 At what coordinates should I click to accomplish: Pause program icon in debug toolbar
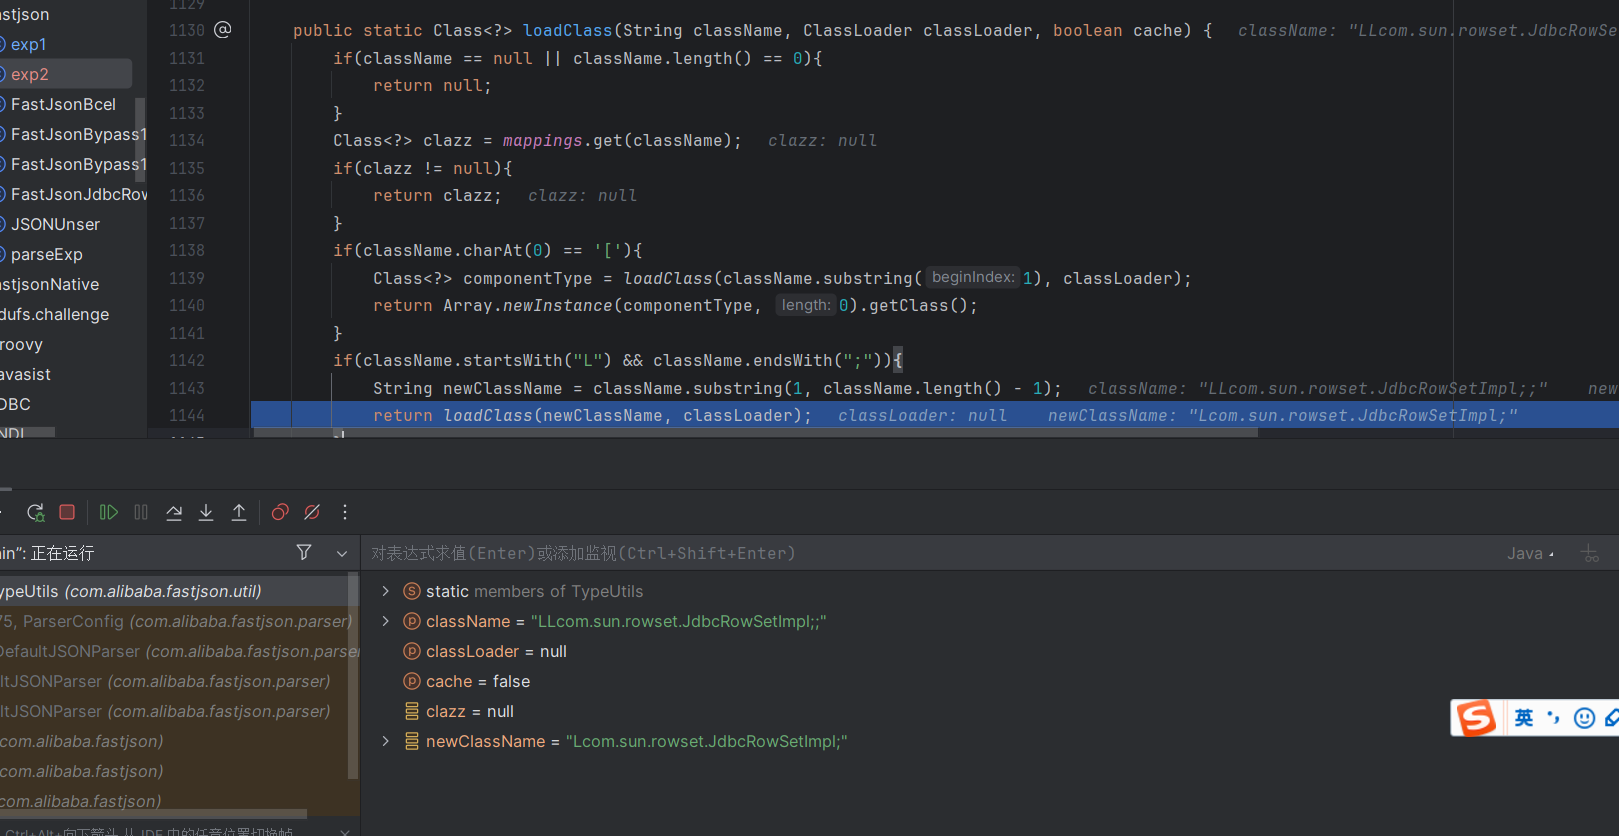[x=141, y=512]
